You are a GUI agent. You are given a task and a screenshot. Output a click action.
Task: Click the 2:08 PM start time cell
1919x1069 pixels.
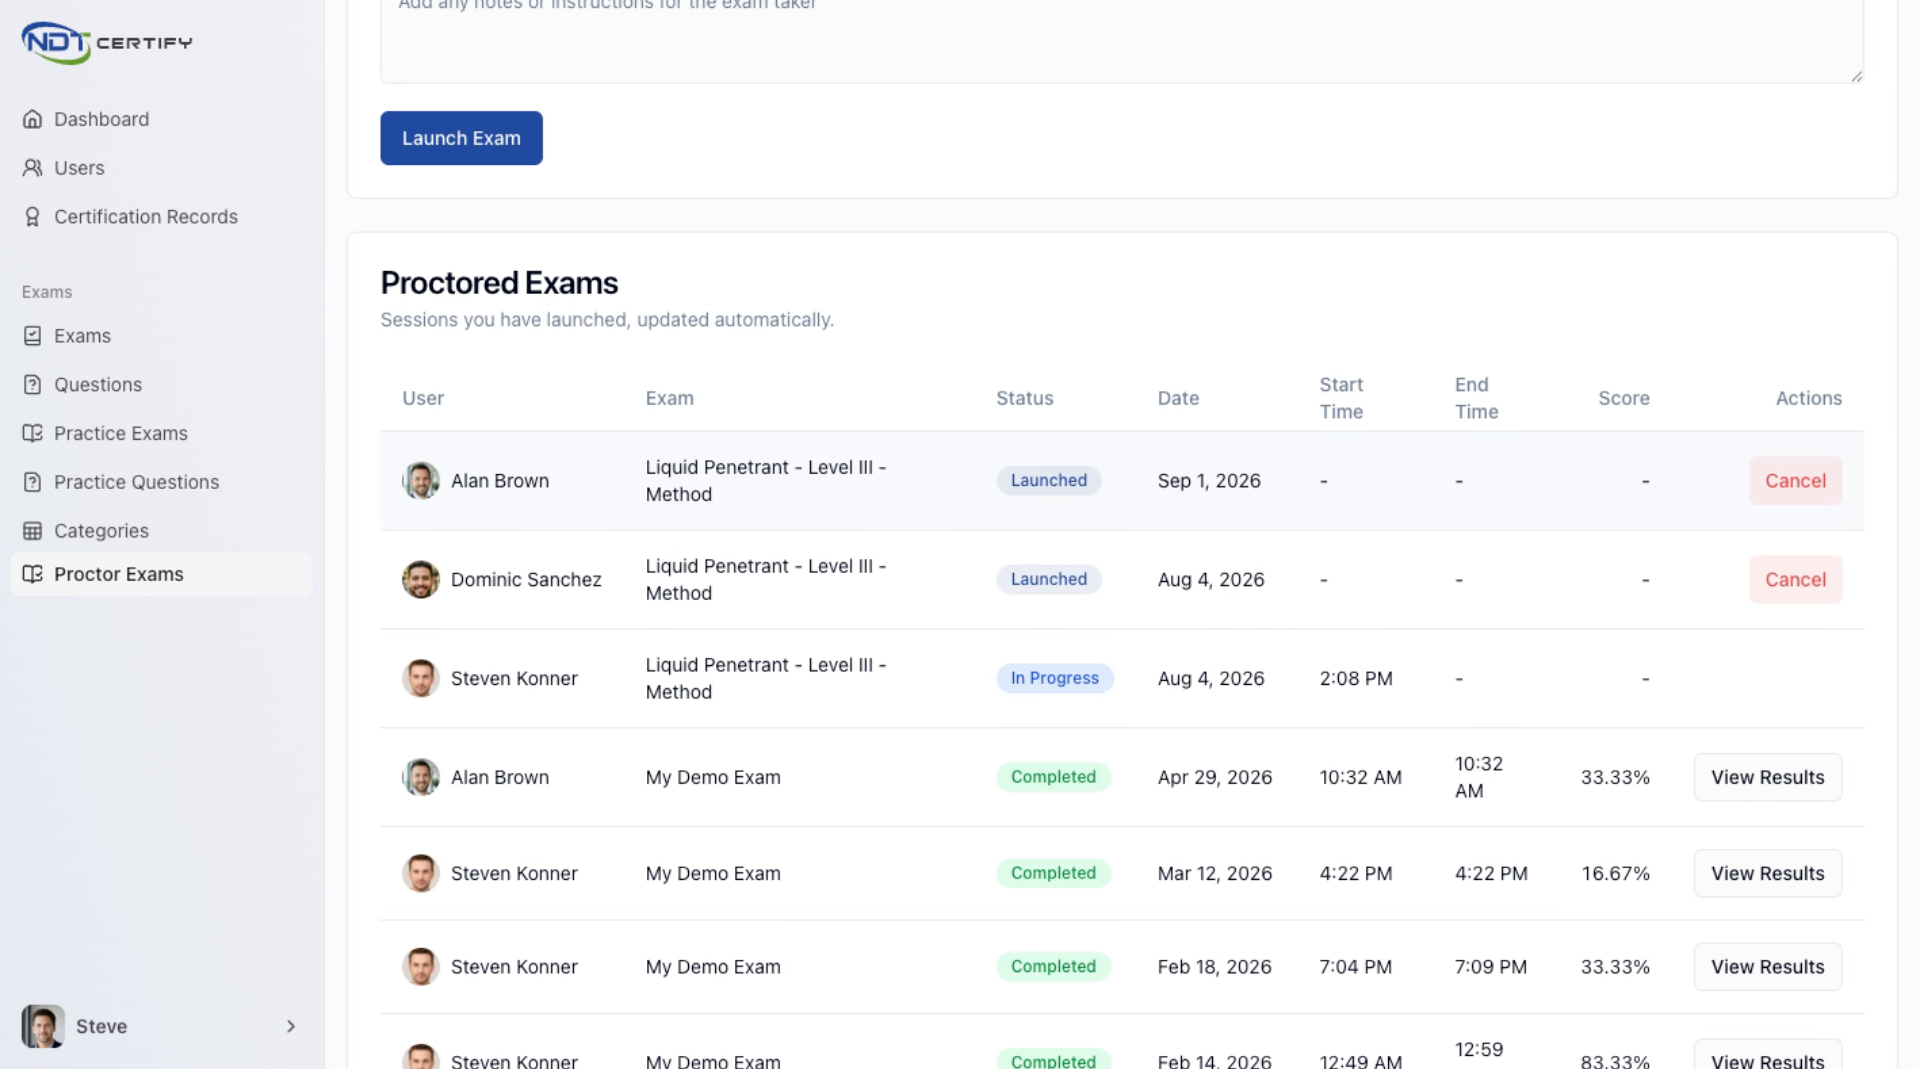1355,678
